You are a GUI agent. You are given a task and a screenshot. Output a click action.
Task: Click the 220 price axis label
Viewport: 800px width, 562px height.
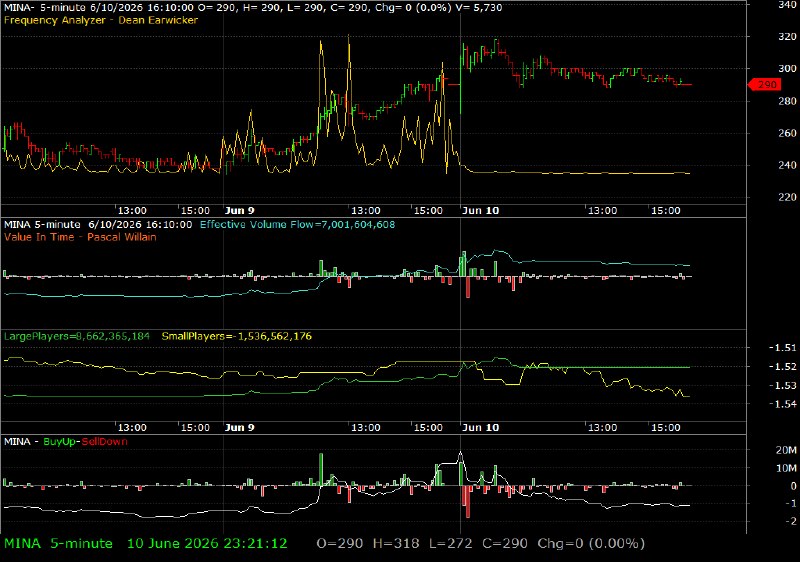[787, 197]
